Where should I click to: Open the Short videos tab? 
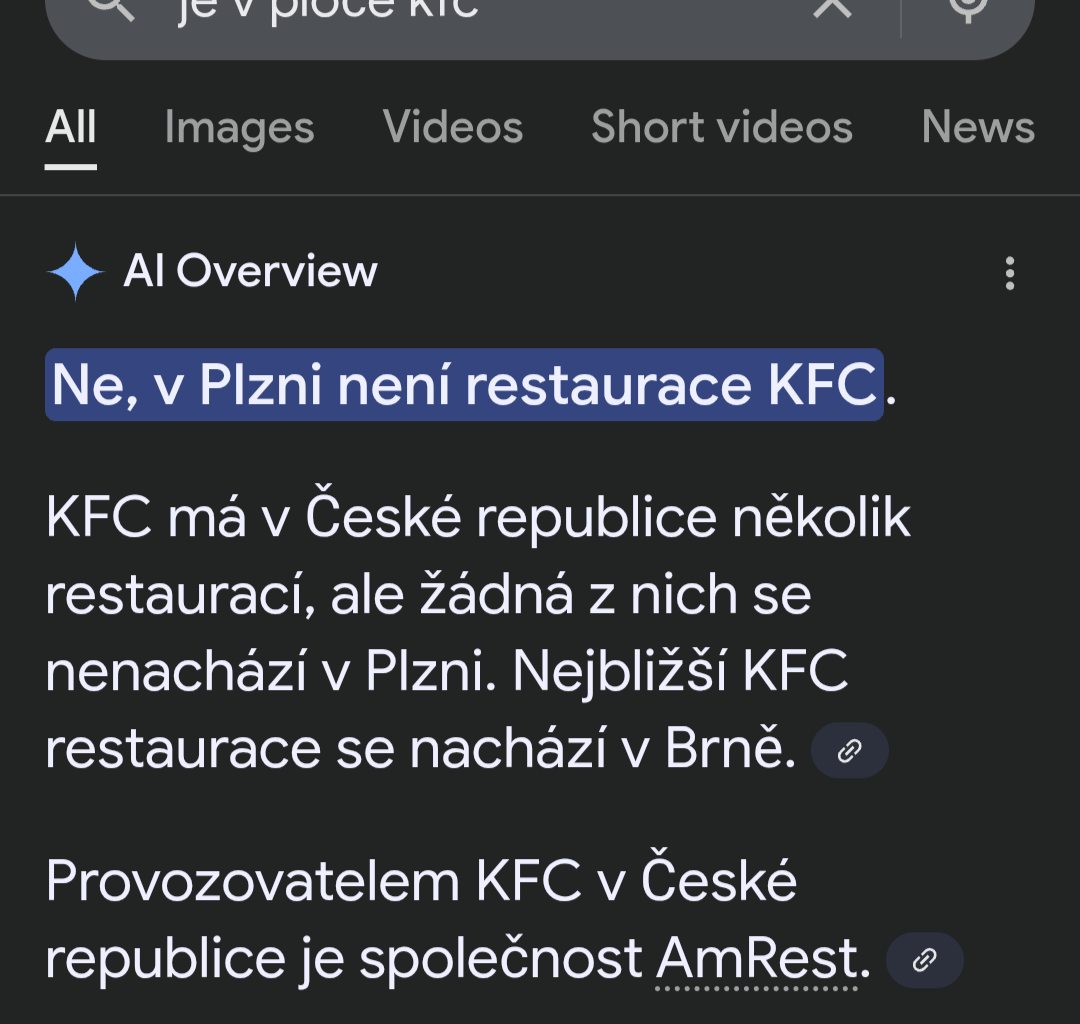(x=721, y=128)
